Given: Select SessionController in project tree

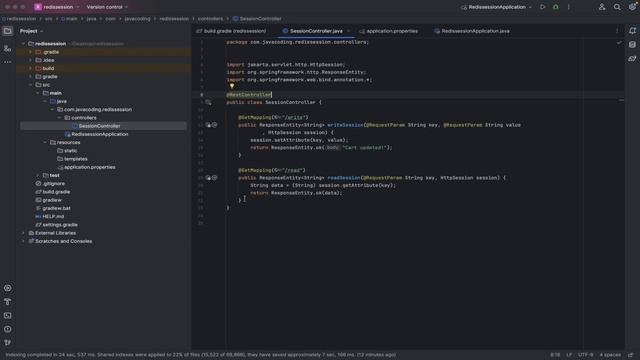Looking at the screenshot, I should (x=99, y=126).
